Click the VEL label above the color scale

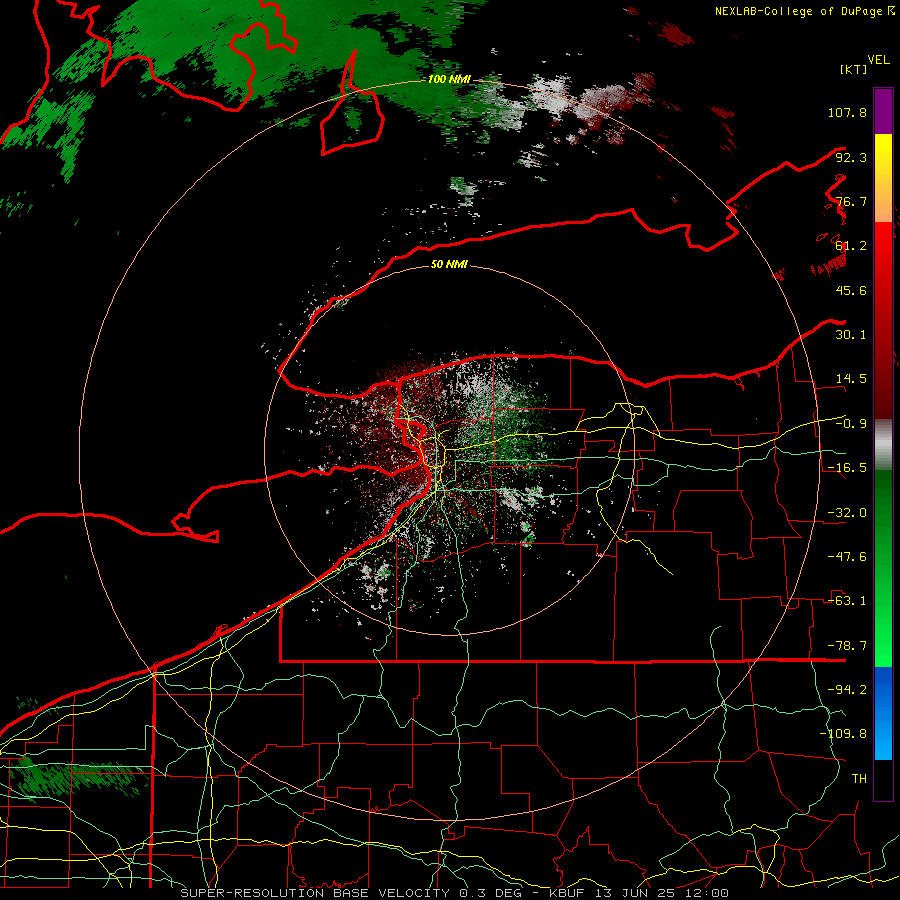878,59
